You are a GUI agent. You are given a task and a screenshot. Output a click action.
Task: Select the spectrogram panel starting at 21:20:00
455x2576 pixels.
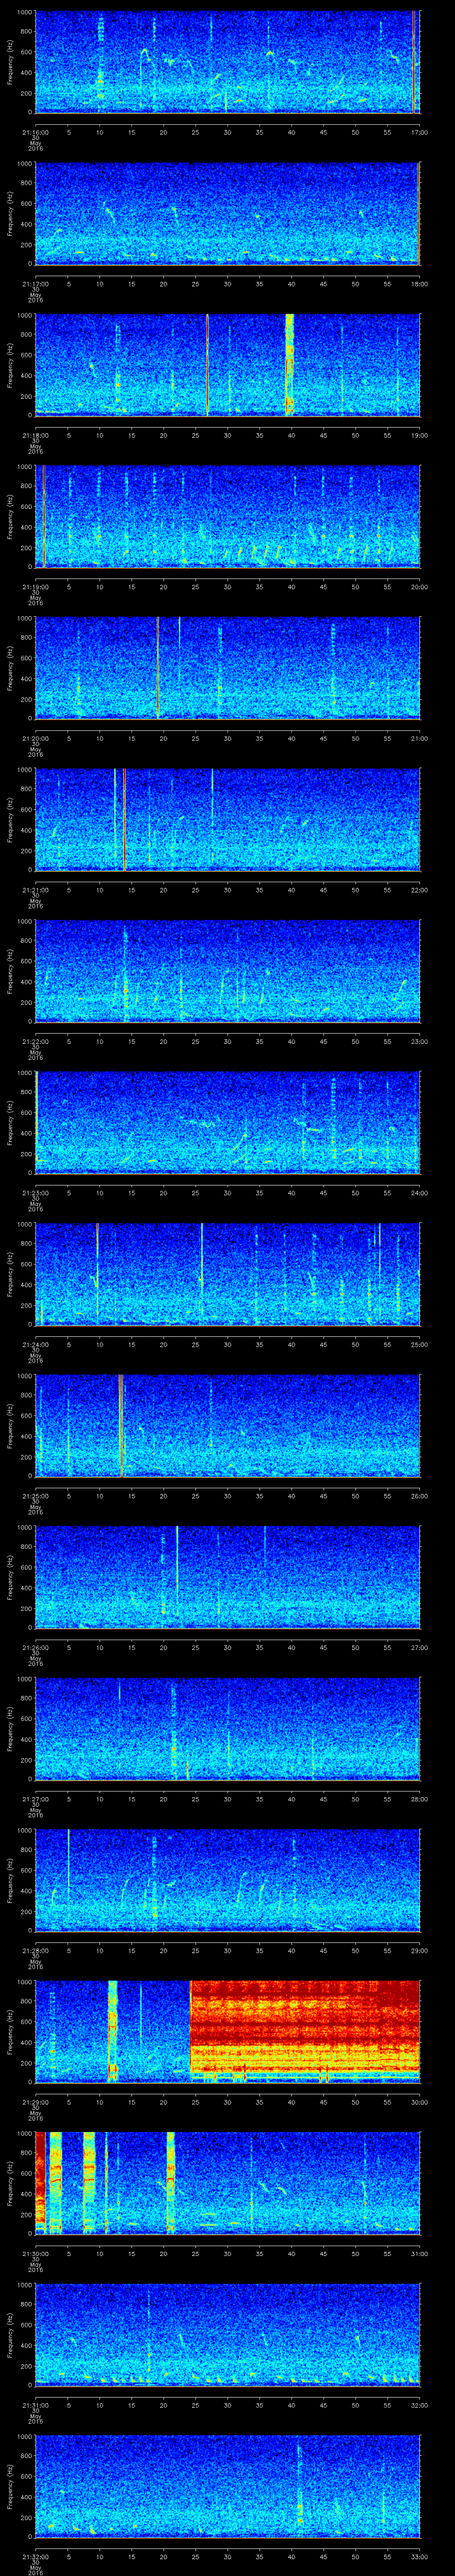coord(228,668)
